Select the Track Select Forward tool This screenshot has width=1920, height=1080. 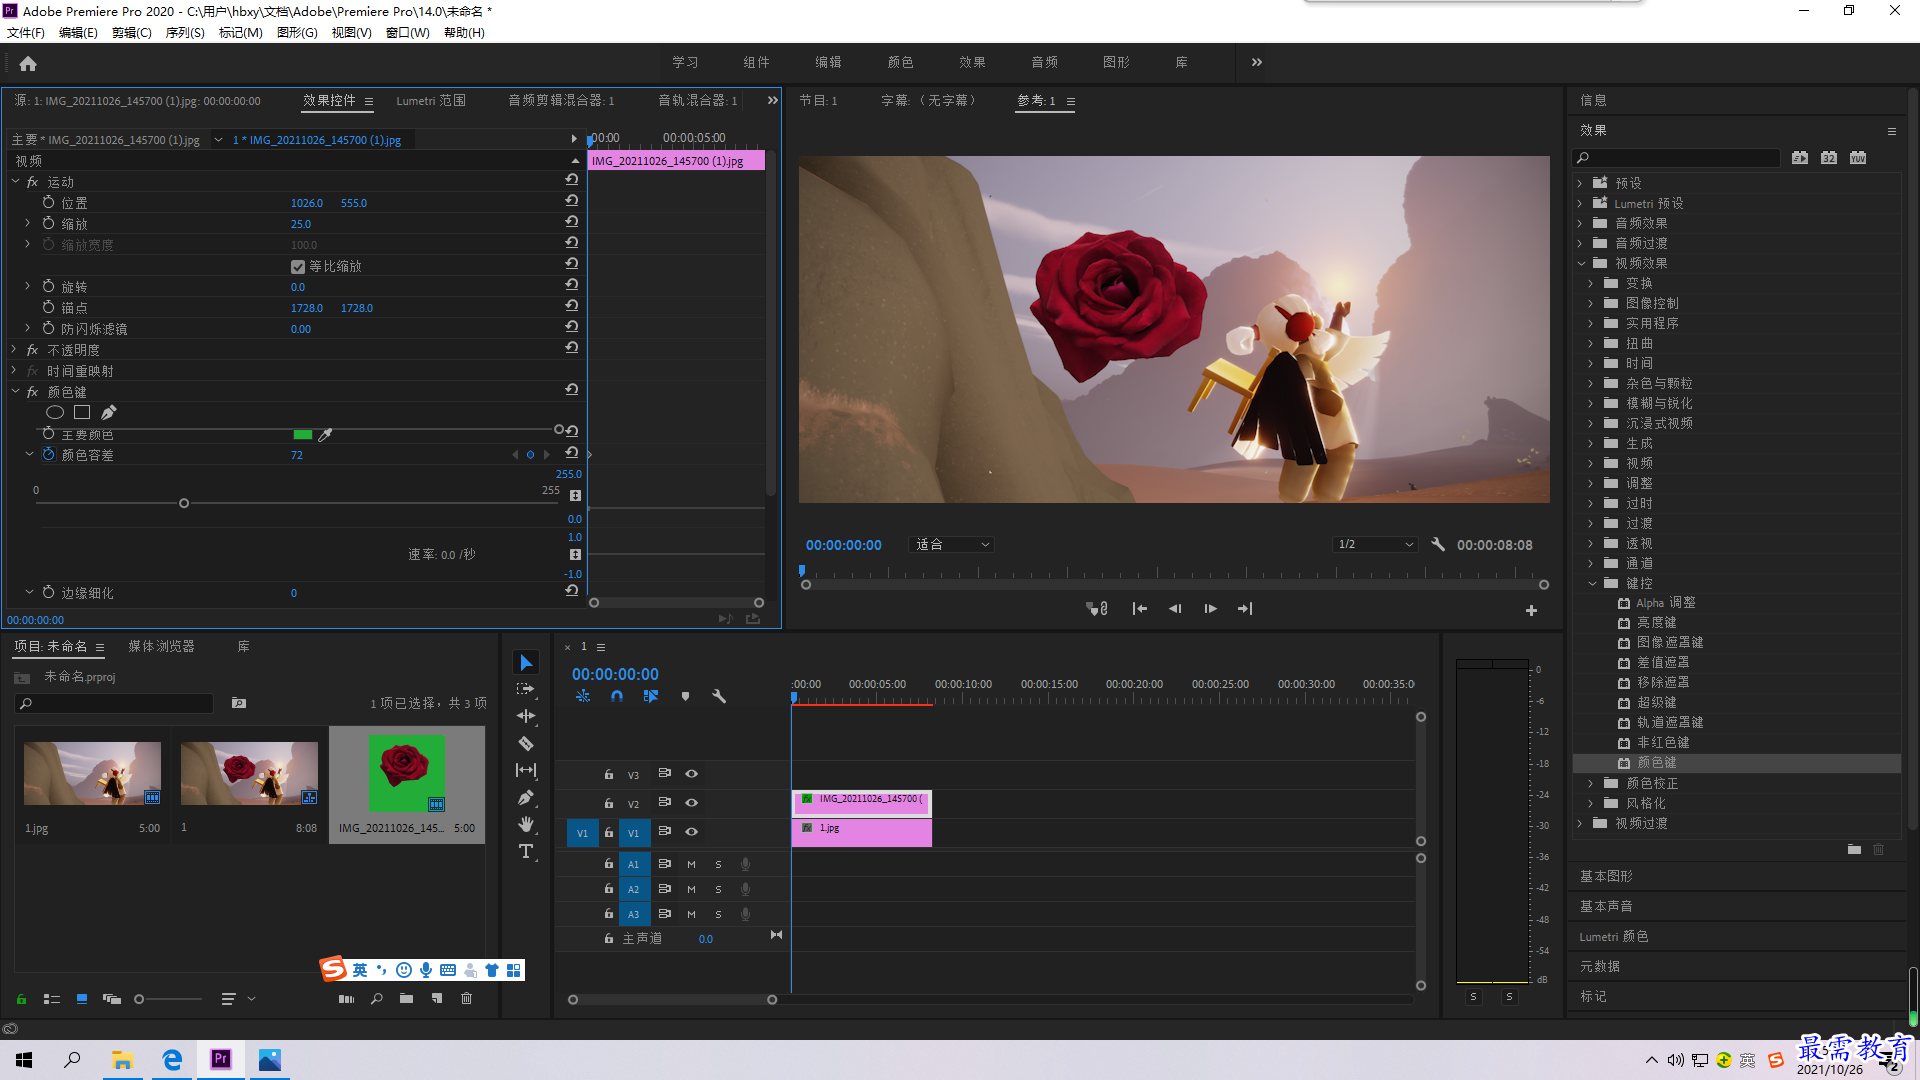[526, 689]
